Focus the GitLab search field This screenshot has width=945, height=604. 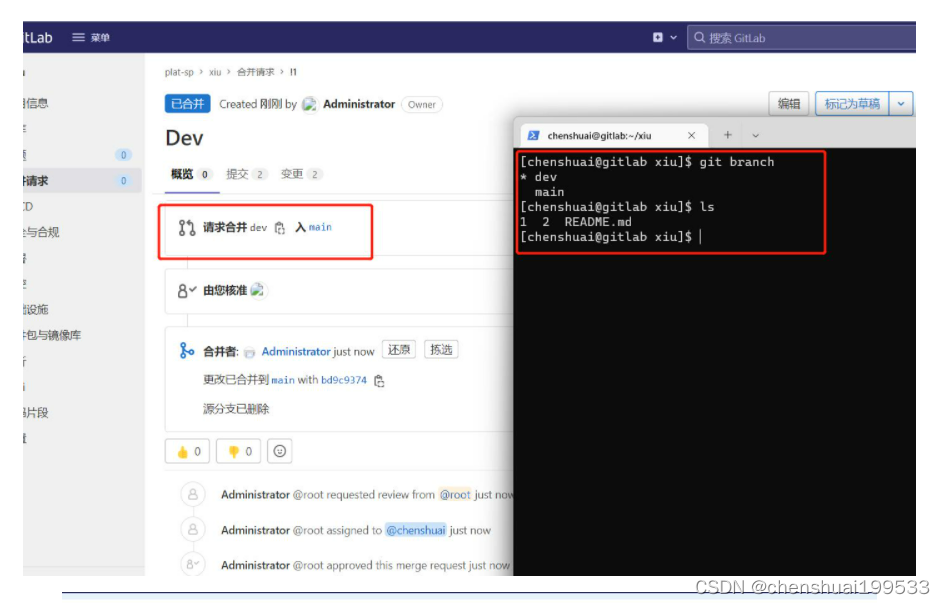[x=802, y=38]
